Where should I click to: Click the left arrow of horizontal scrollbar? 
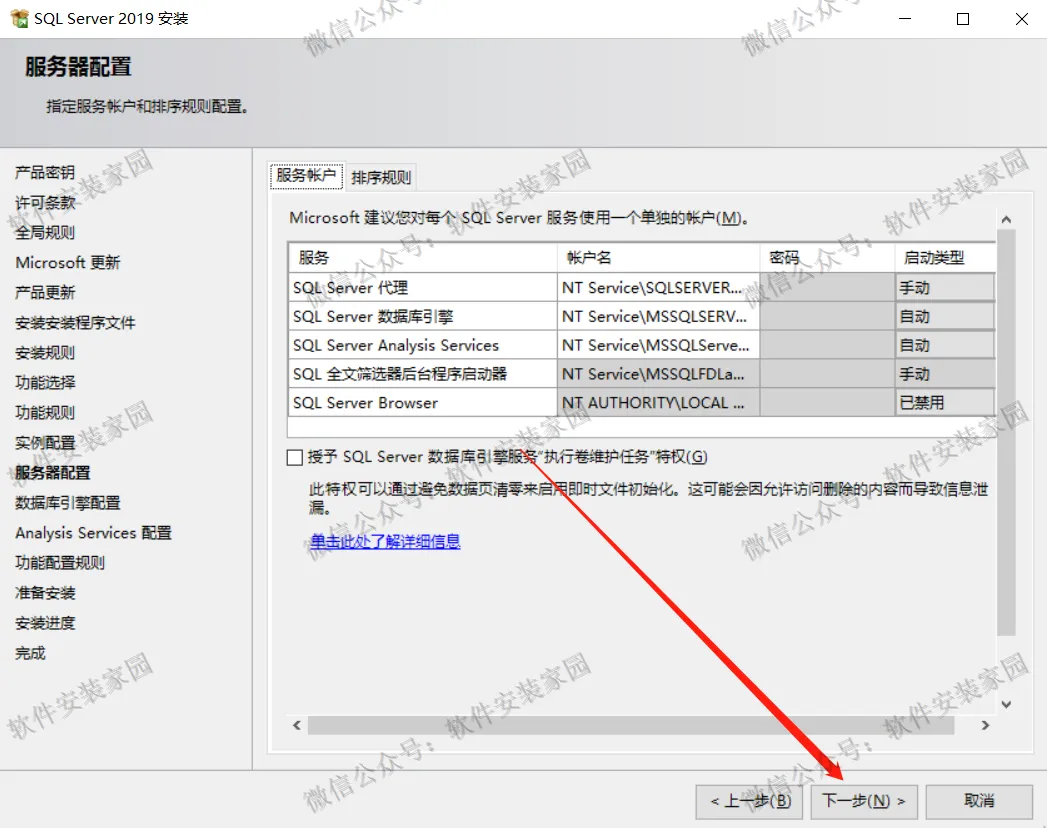[297, 725]
